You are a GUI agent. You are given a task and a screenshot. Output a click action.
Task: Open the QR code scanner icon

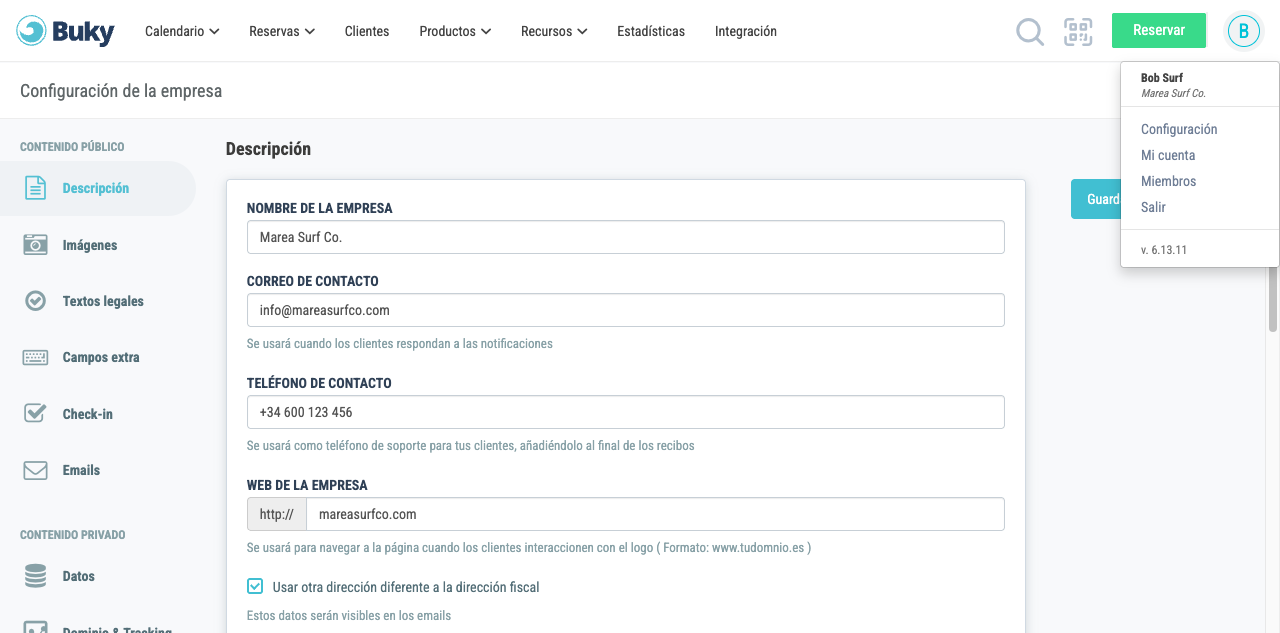[1078, 31]
